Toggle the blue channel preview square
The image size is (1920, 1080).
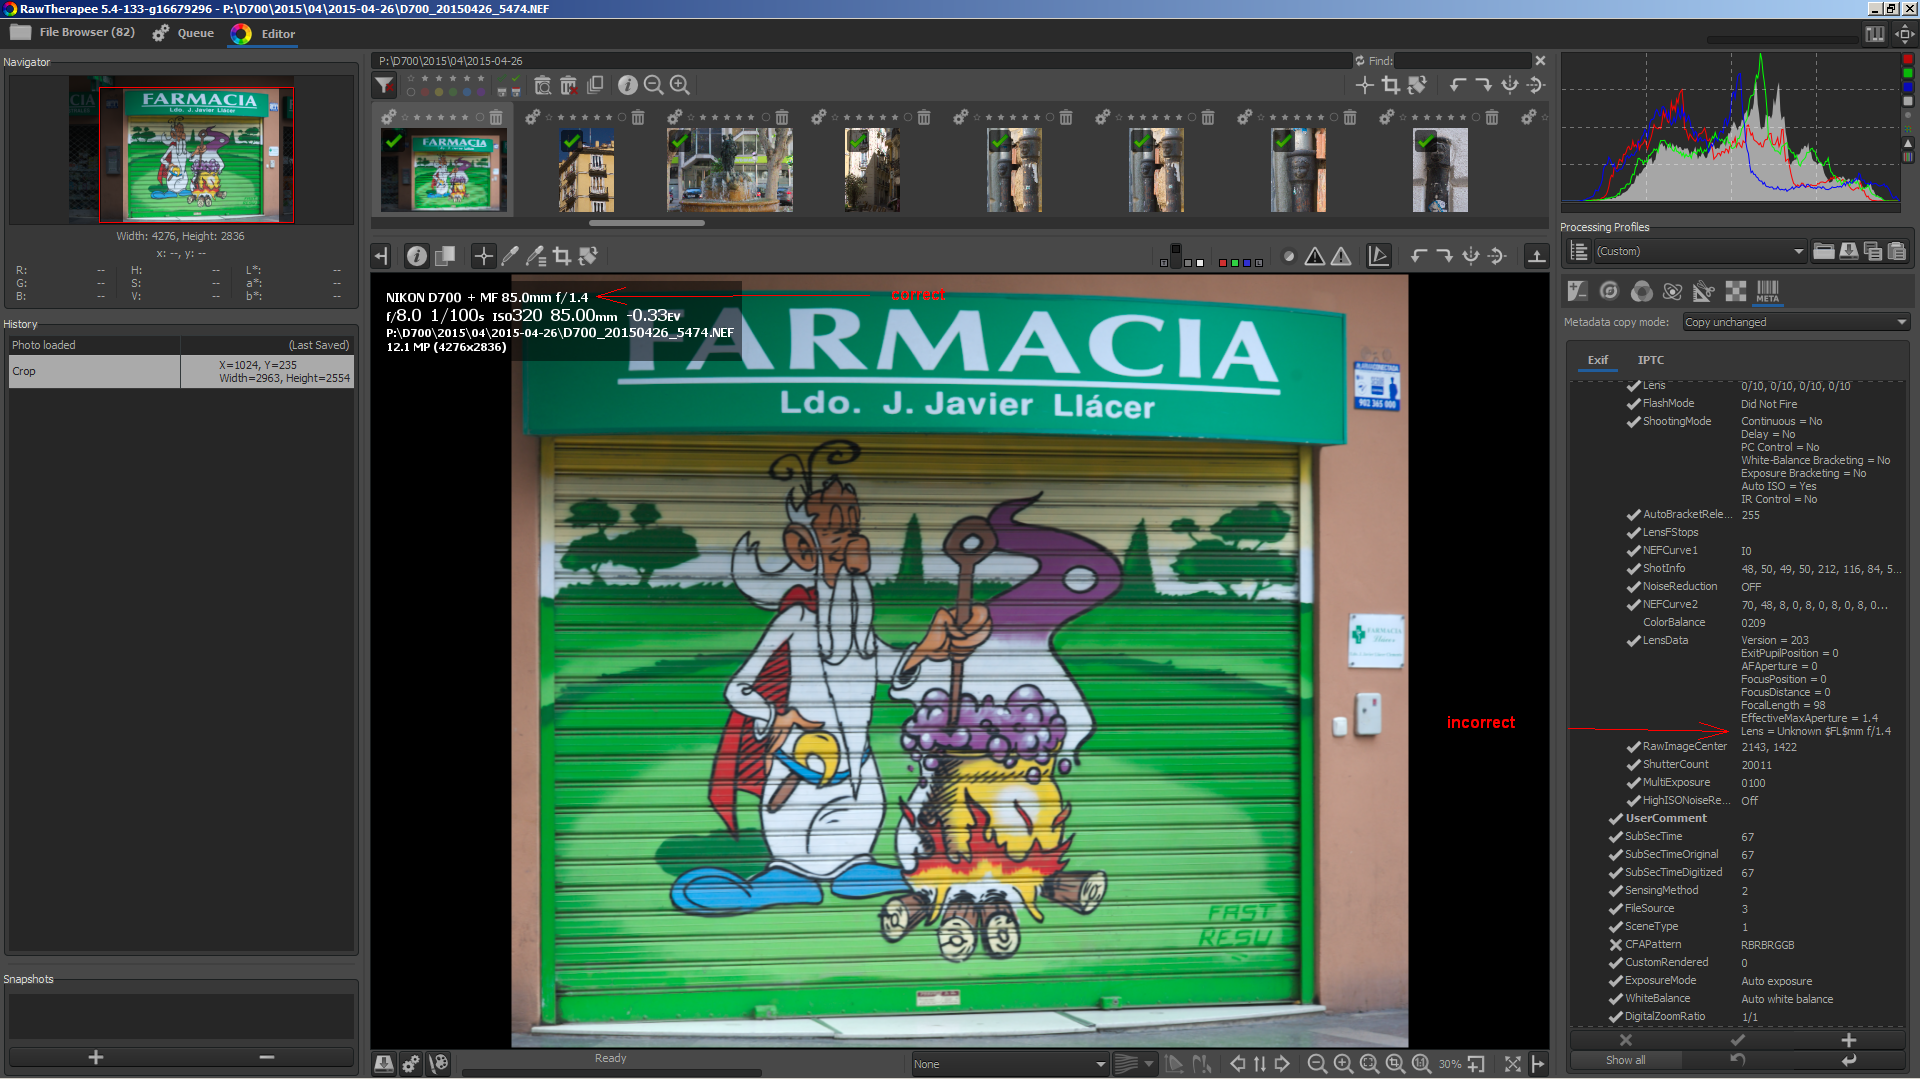(1247, 263)
